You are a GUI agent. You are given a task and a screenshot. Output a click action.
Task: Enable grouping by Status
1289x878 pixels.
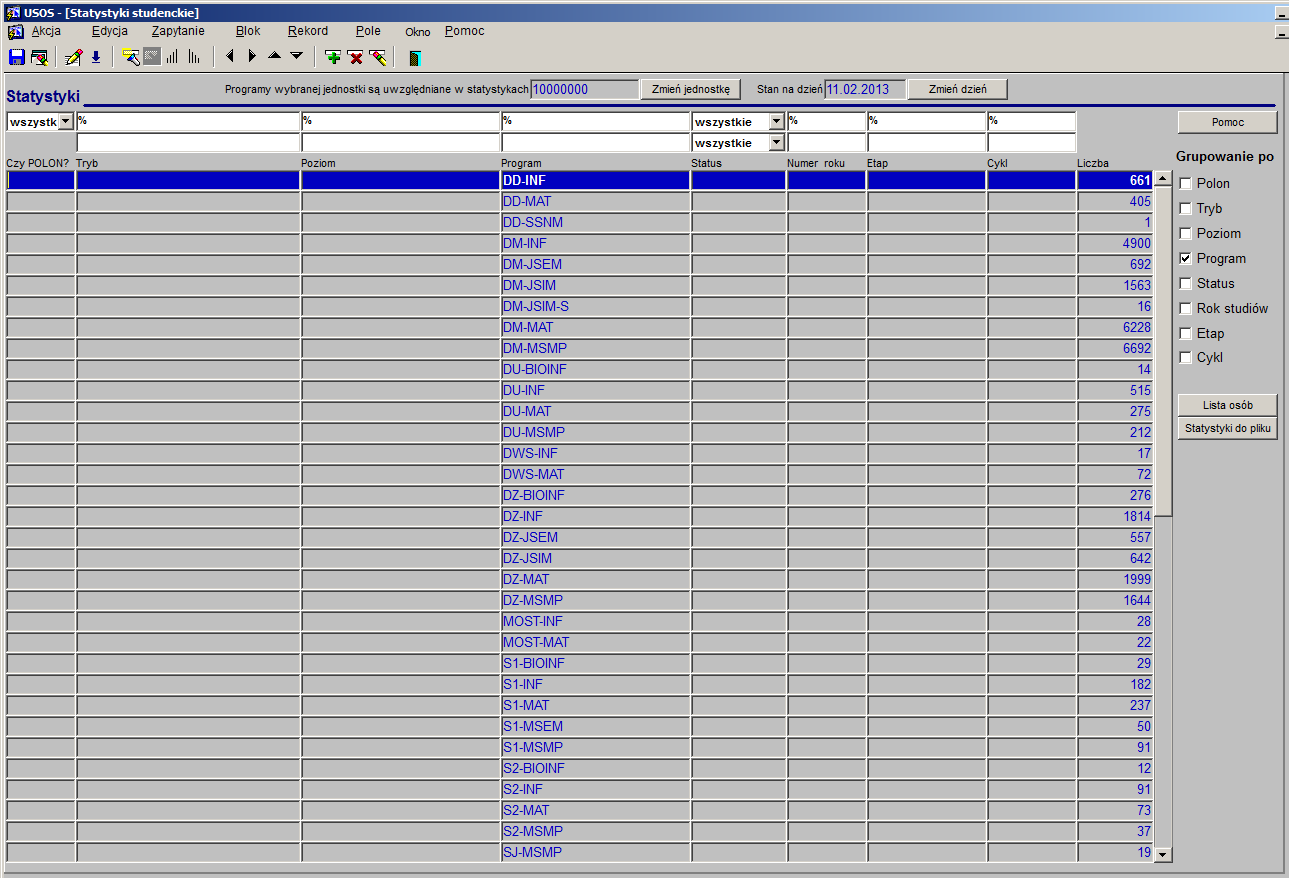1186,284
